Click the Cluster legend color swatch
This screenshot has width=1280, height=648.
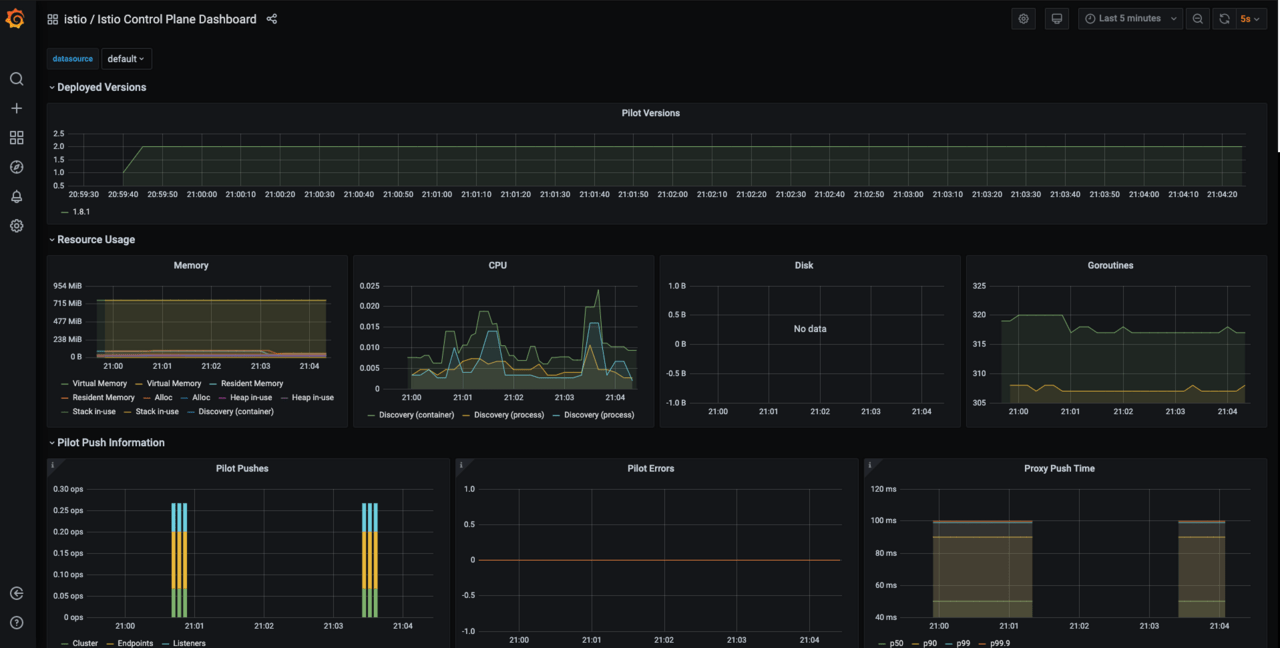65,643
